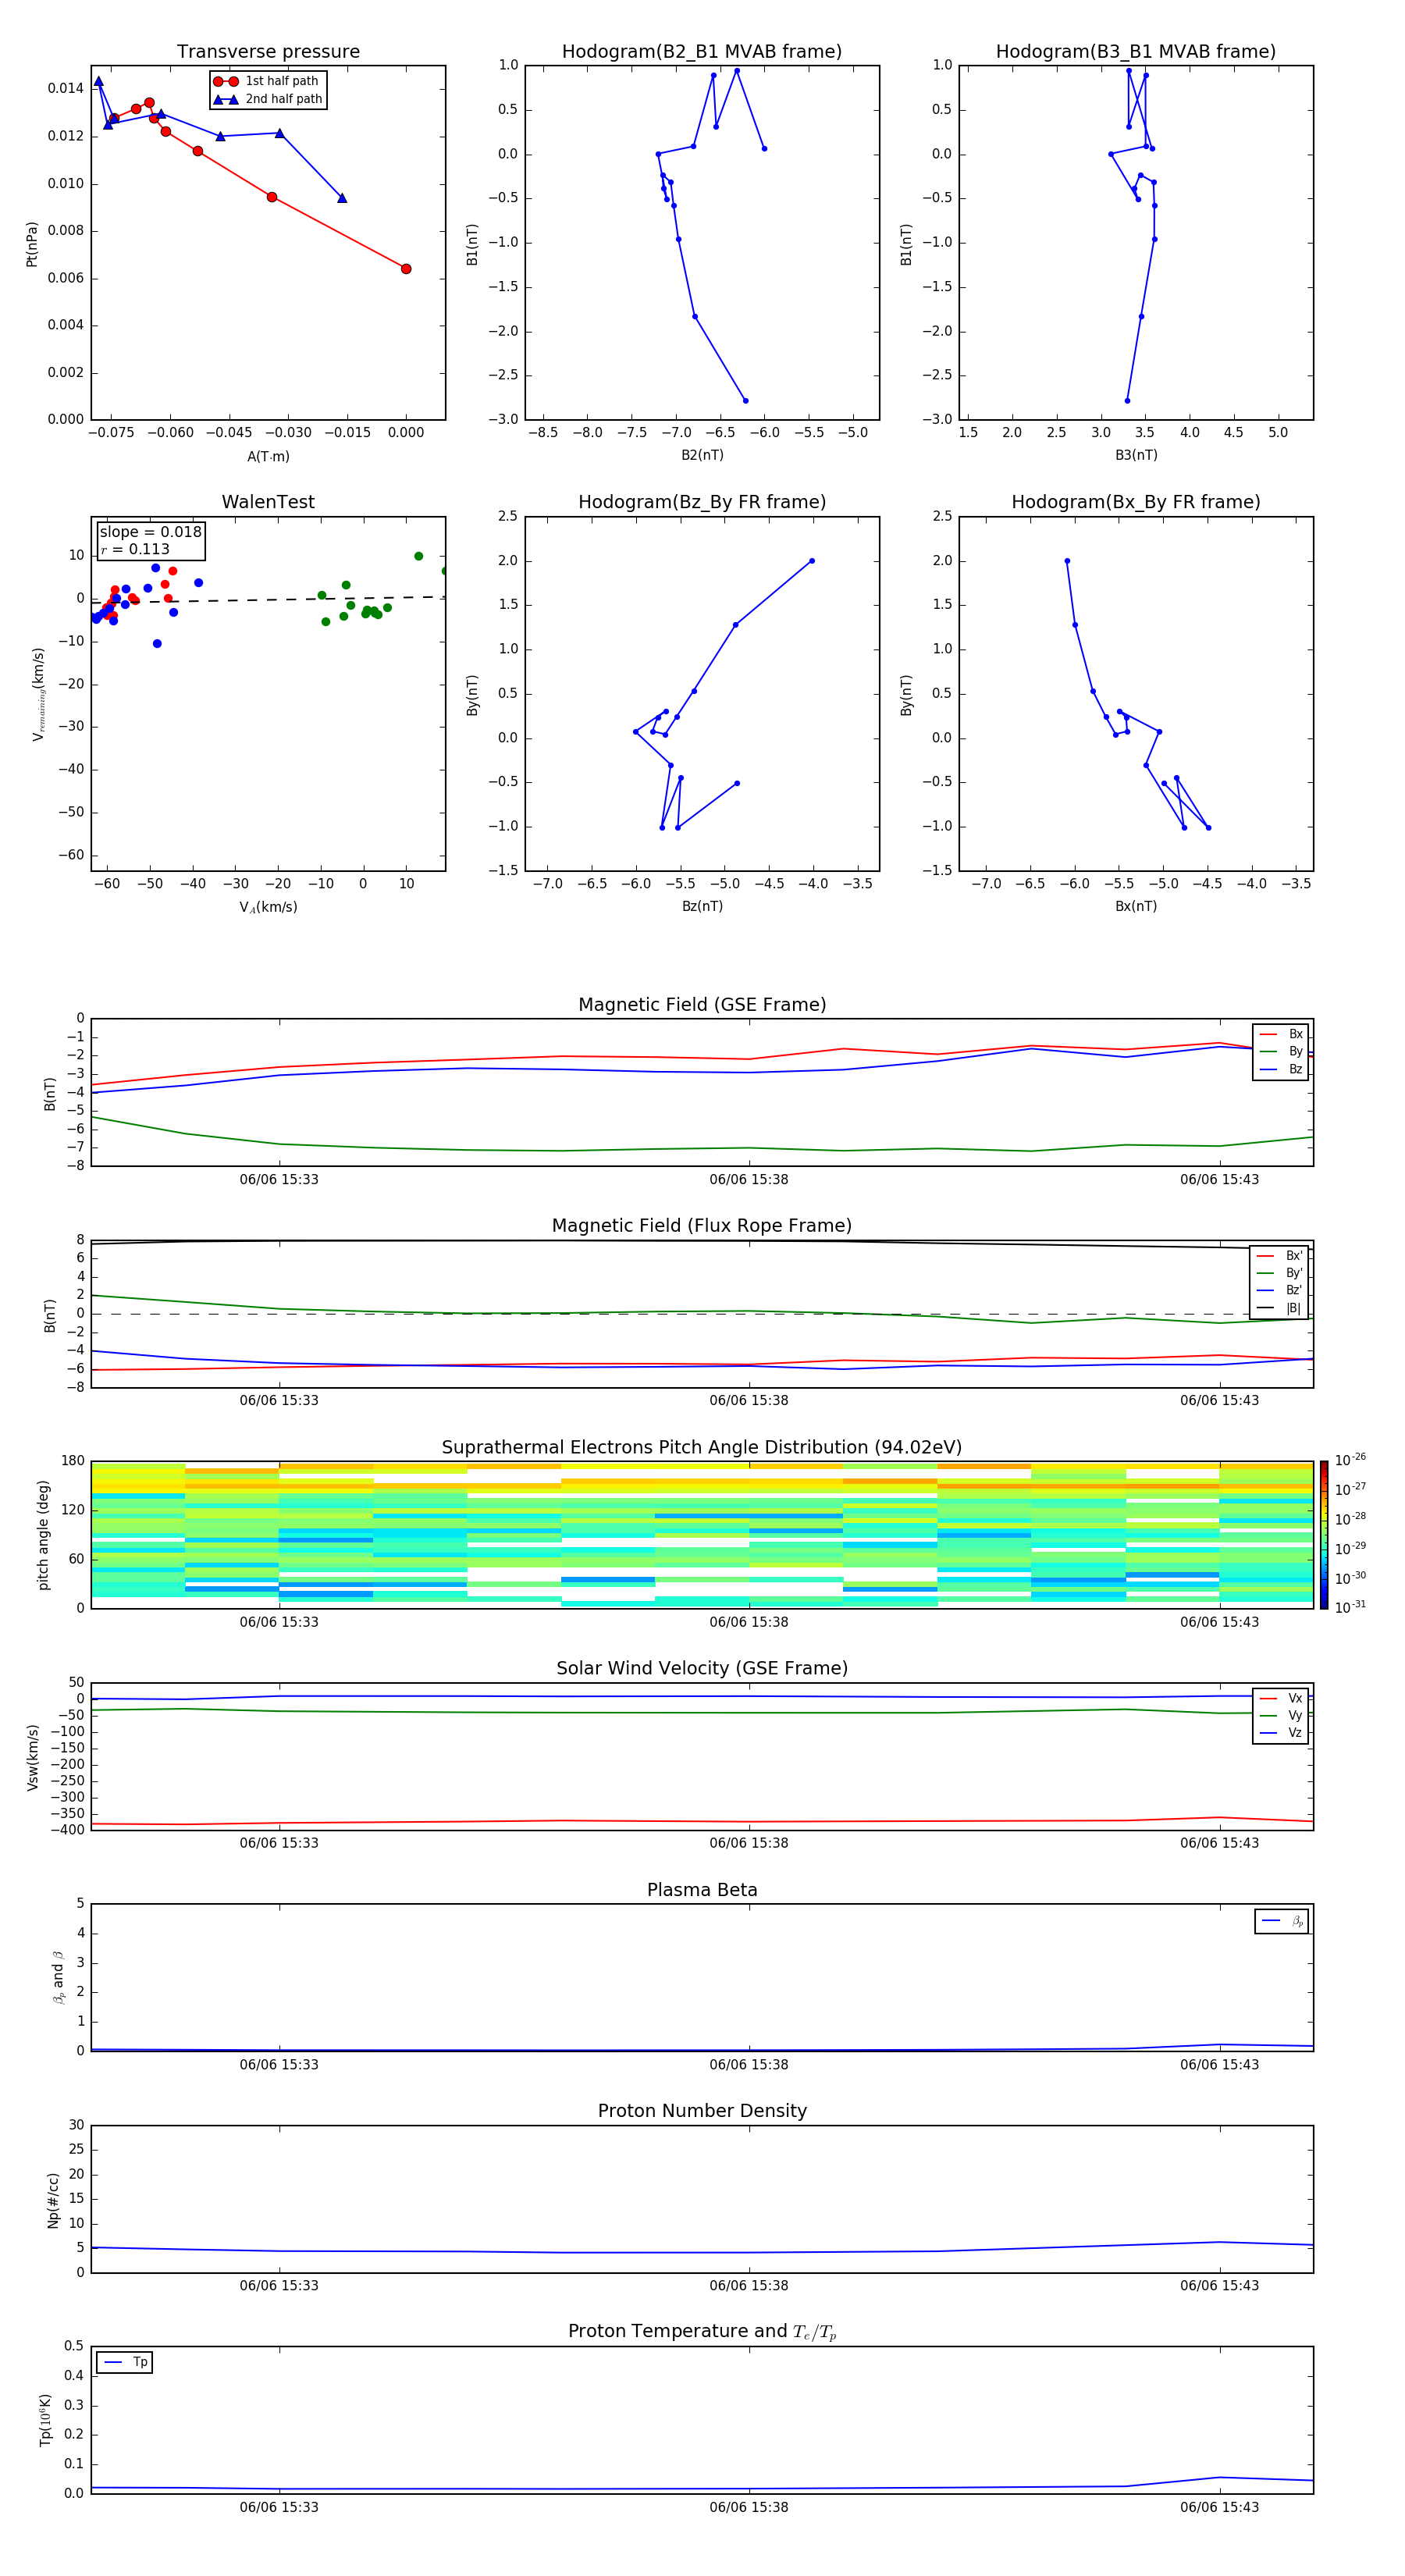Select '|B|' in the Flux Rope legend
The image size is (1405, 2576).
coord(1280,1308)
